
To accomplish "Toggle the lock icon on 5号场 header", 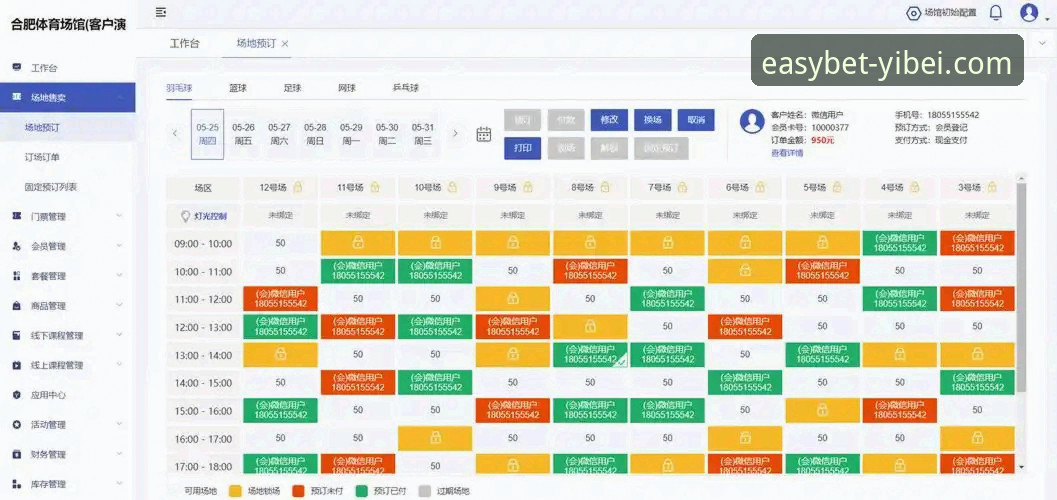I will coord(837,187).
